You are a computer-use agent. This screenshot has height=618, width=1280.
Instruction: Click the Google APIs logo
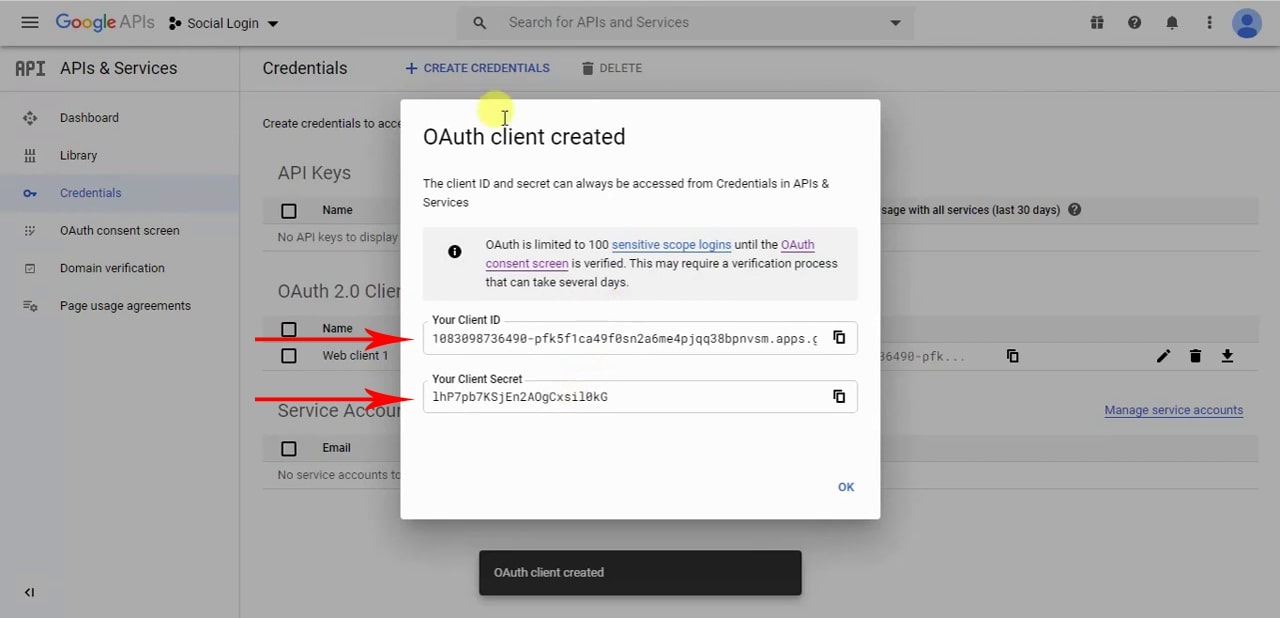[x=104, y=22]
